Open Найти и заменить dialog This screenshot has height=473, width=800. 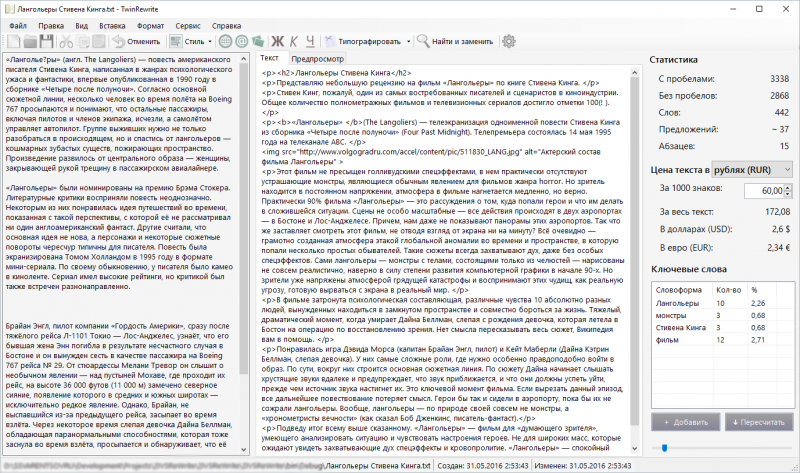click(455, 41)
